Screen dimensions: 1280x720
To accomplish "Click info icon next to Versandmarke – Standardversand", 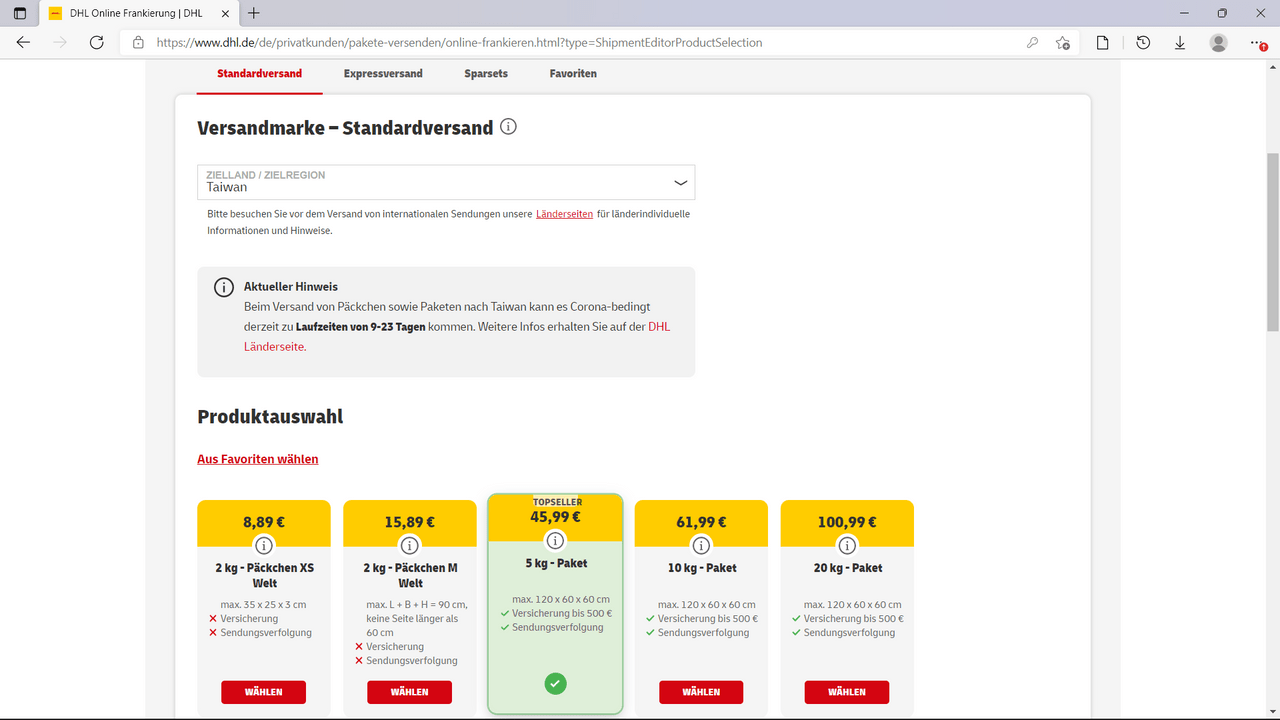I will coord(508,127).
